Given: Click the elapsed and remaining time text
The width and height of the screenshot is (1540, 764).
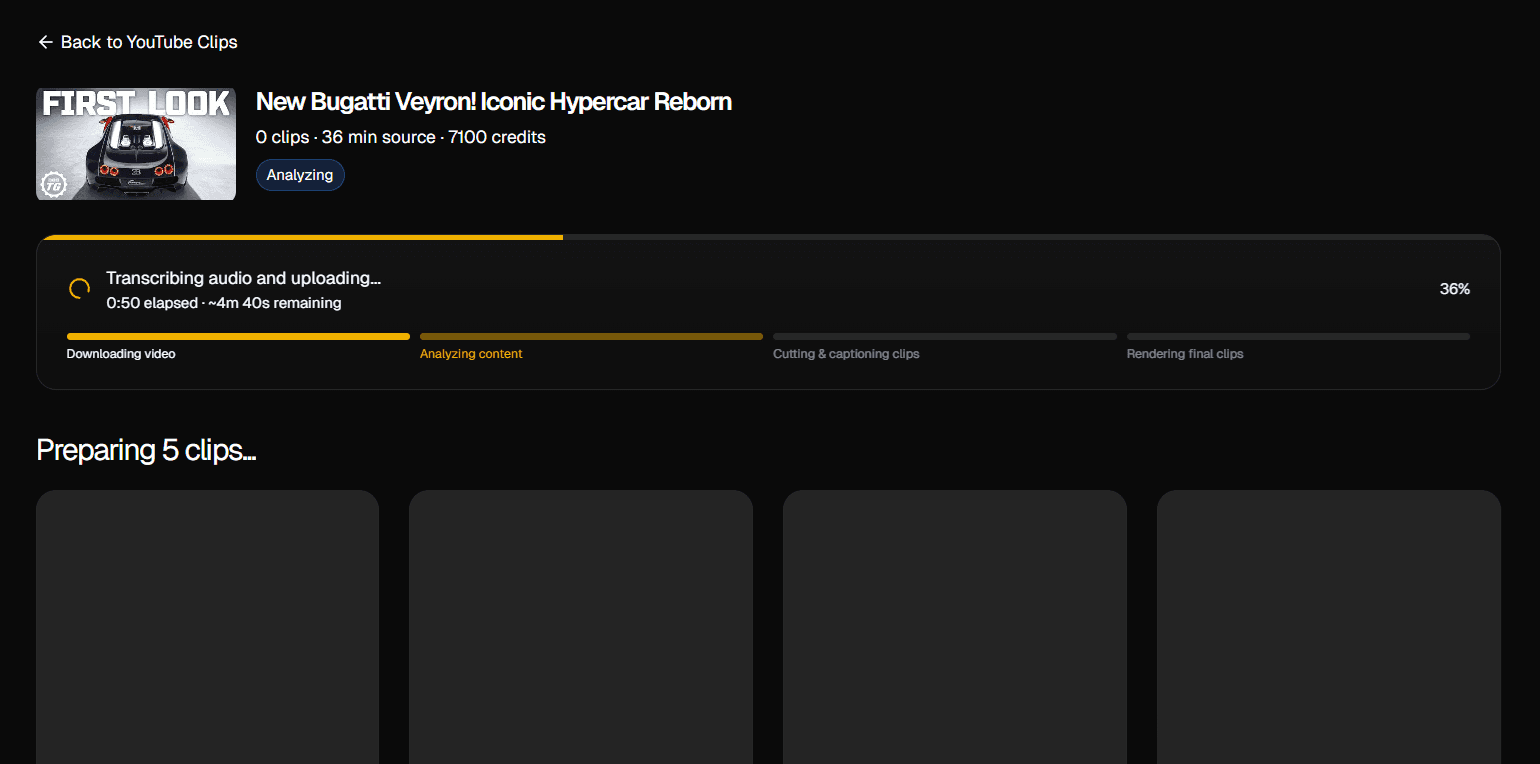Looking at the screenshot, I should 224,303.
